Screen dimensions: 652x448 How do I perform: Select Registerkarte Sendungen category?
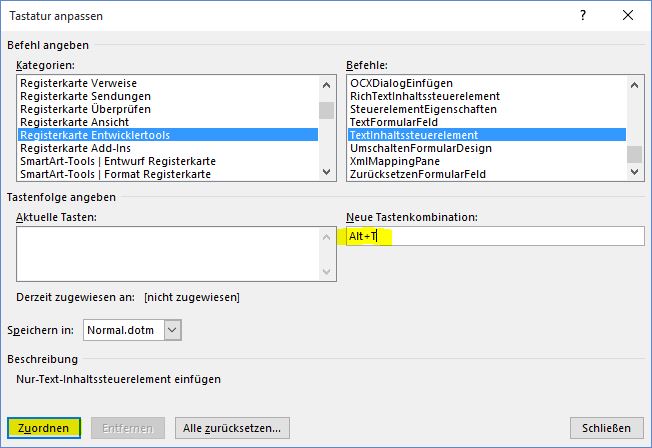[81, 95]
